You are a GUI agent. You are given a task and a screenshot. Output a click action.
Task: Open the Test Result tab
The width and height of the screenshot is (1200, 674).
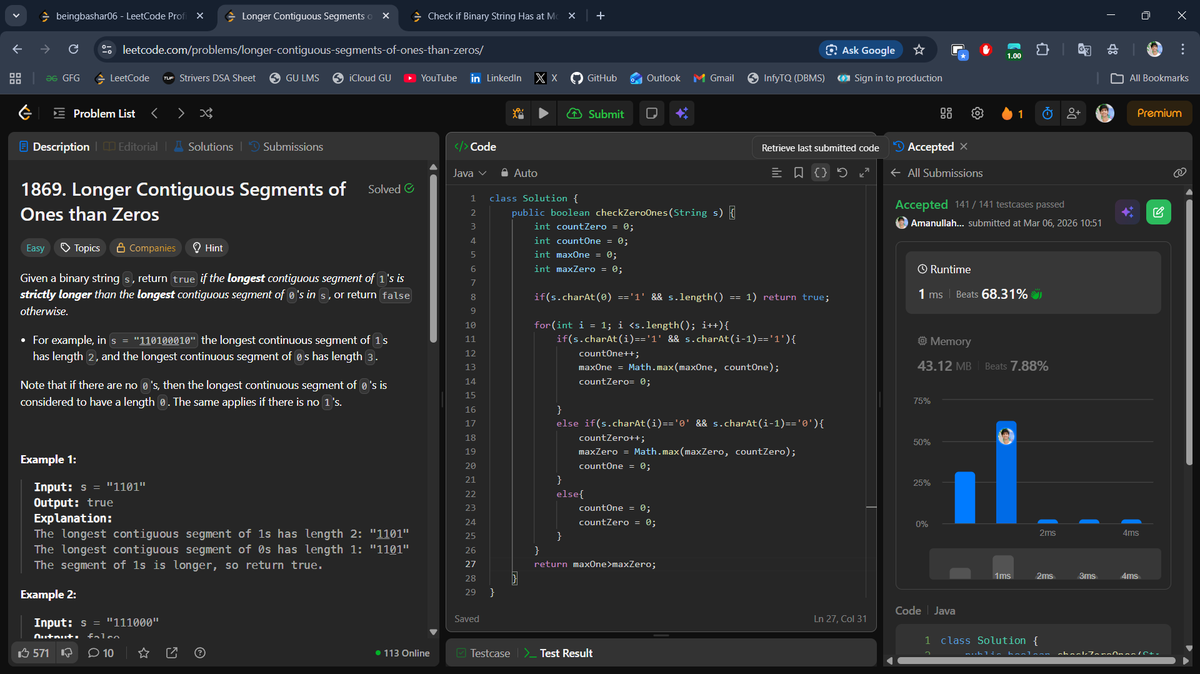pyautogui.click(x=558, y=653)
